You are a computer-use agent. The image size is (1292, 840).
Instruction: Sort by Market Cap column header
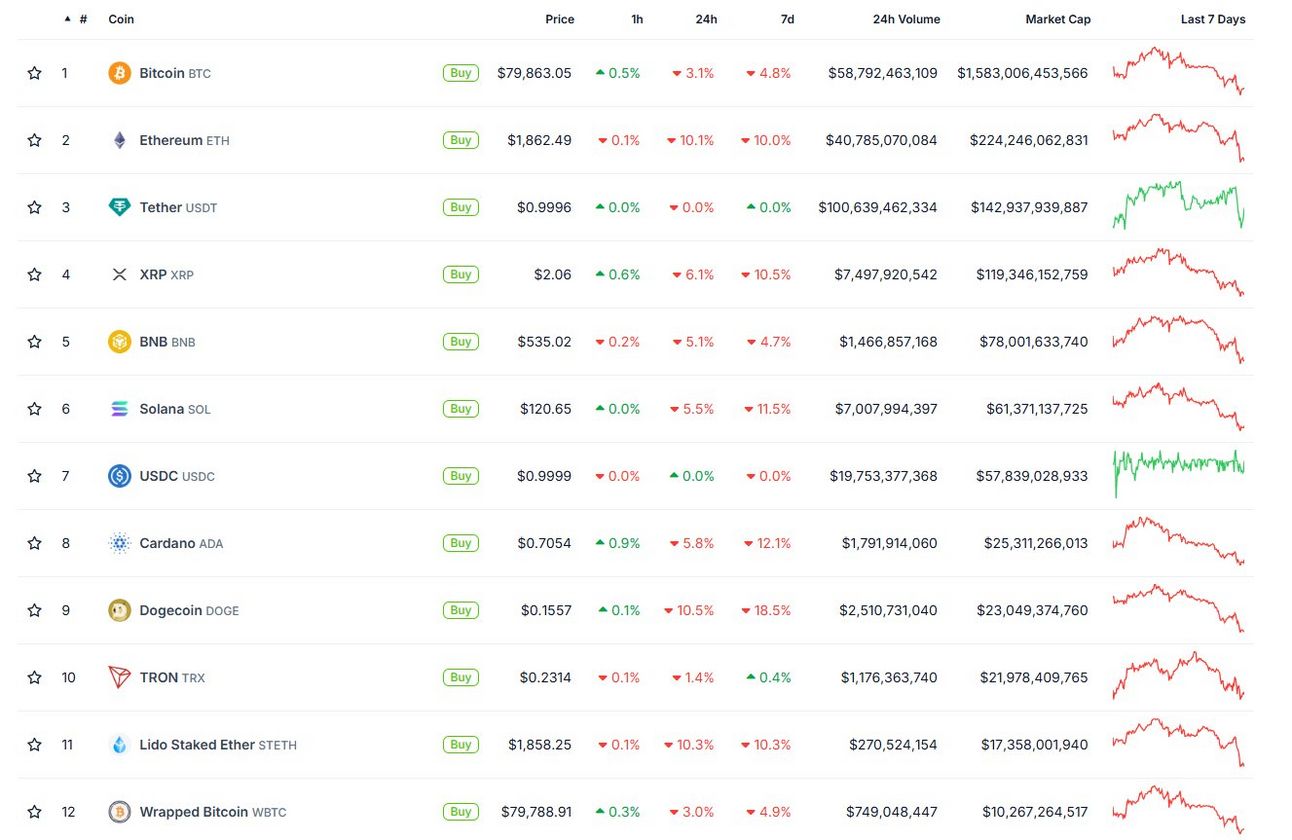click(x=1058, y=19)
